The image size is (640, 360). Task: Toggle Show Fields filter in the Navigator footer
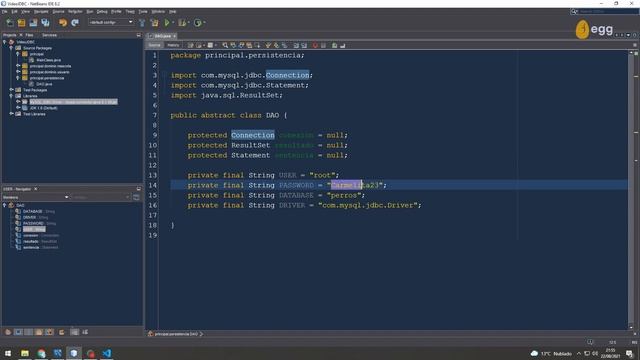tap(18, 332)
